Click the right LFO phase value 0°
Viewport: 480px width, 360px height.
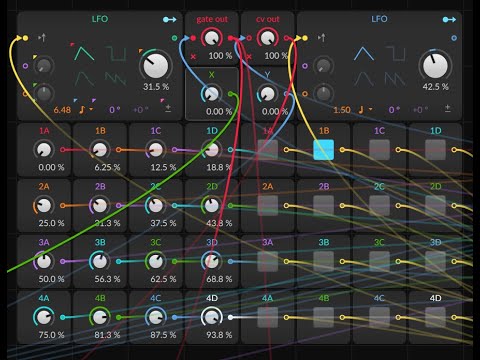pos(394,110)
